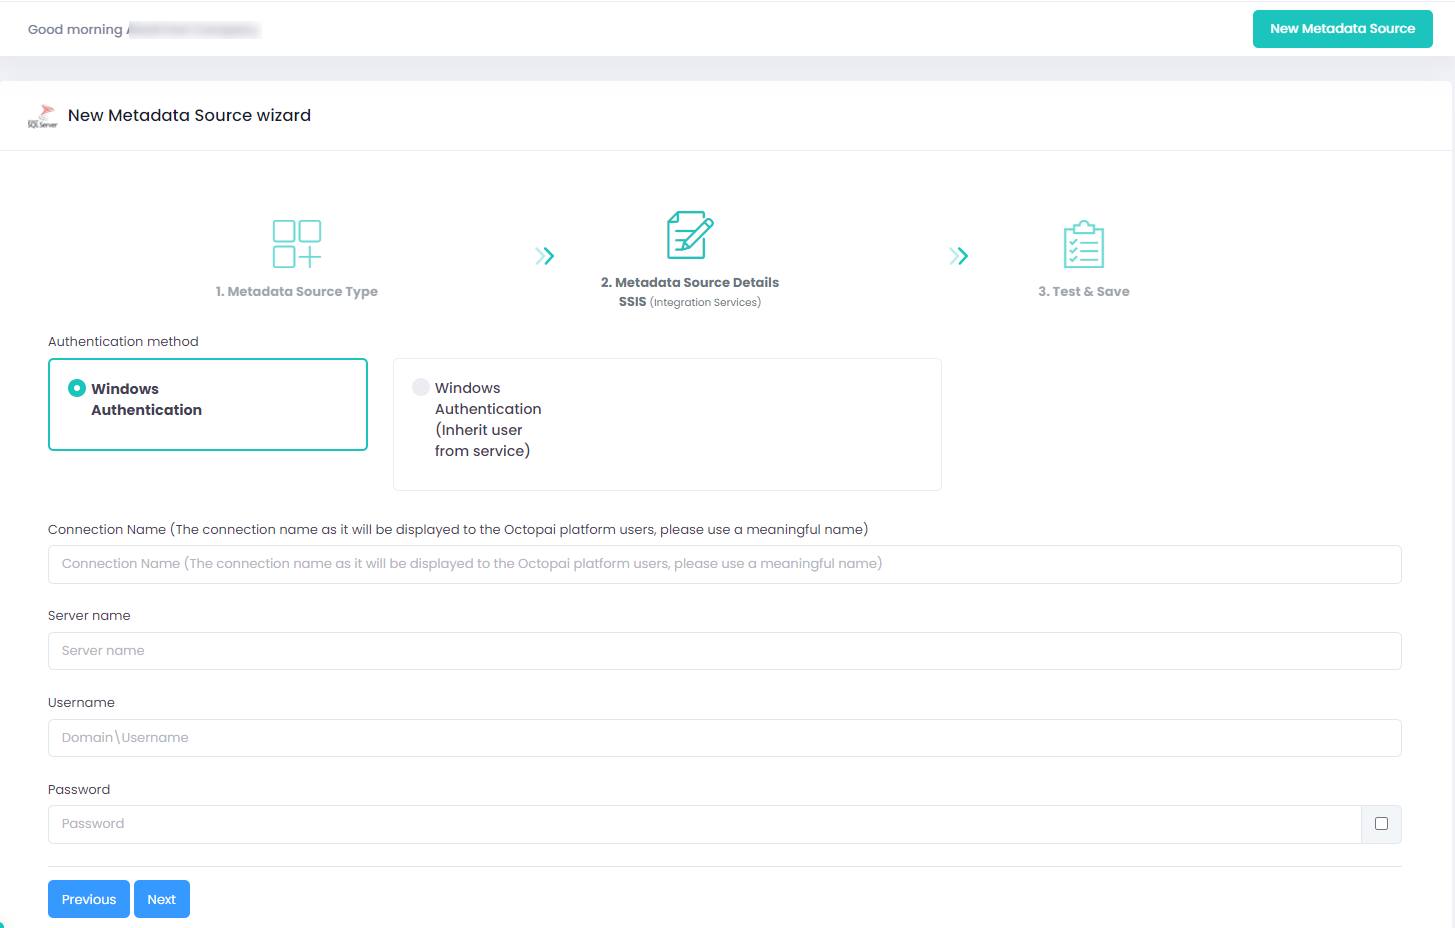Toggle the show password checkbox
The width and height of the screenshot is (1455, 928).
pos(1381,824)
